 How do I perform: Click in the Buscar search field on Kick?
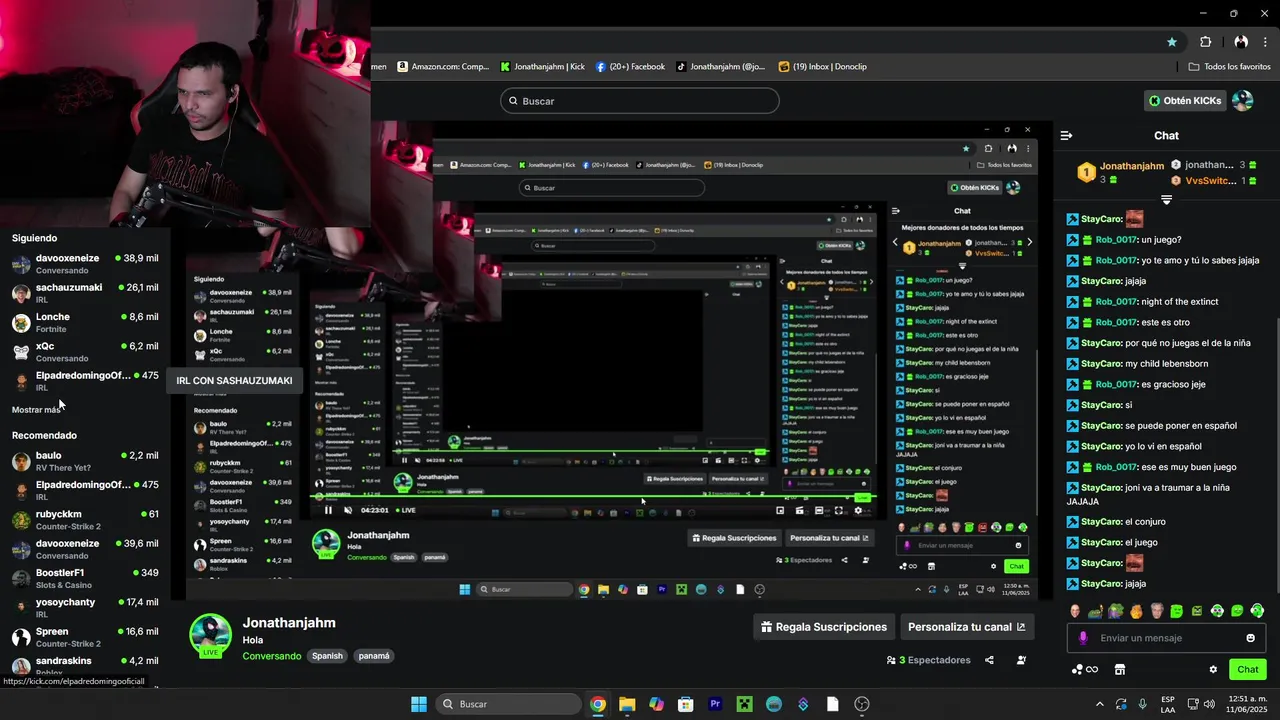640,101
